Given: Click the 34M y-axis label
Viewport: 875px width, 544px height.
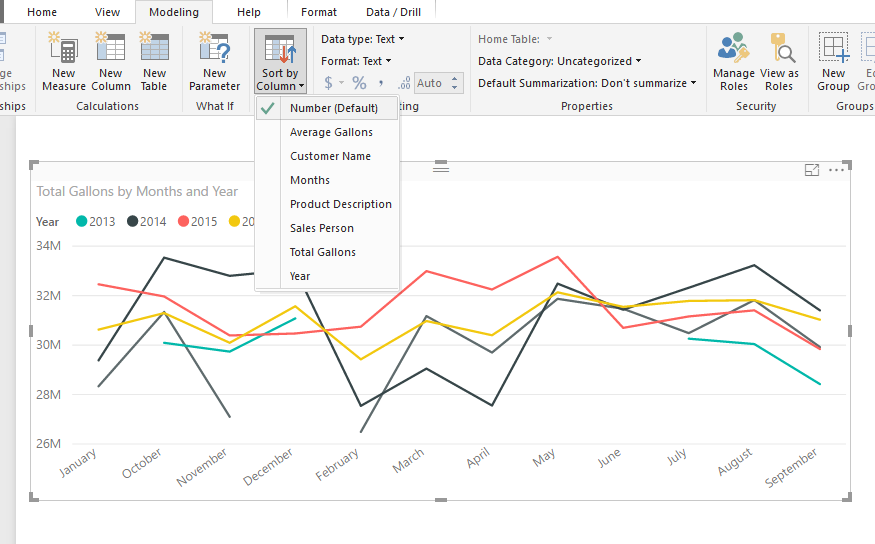Looking at the screenshot, I should coord(48,245).
